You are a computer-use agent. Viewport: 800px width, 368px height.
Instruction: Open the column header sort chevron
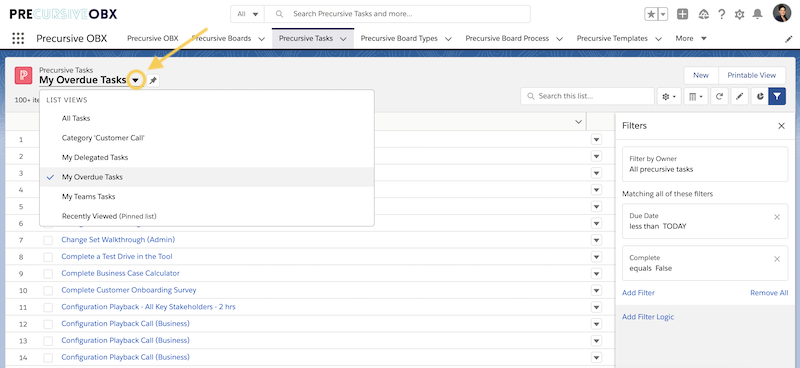pos(579,121)
